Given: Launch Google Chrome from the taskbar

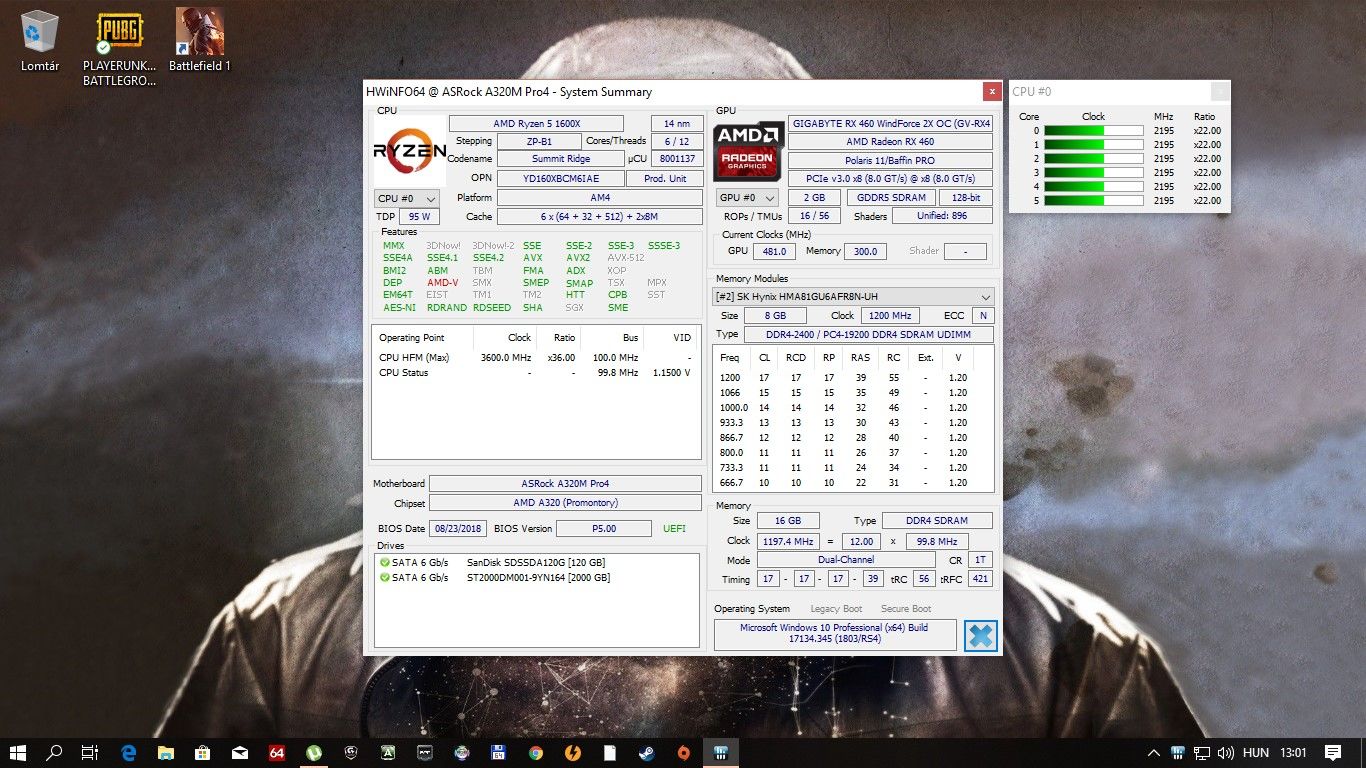Looking at the screenshot, I should coord(535,753).
